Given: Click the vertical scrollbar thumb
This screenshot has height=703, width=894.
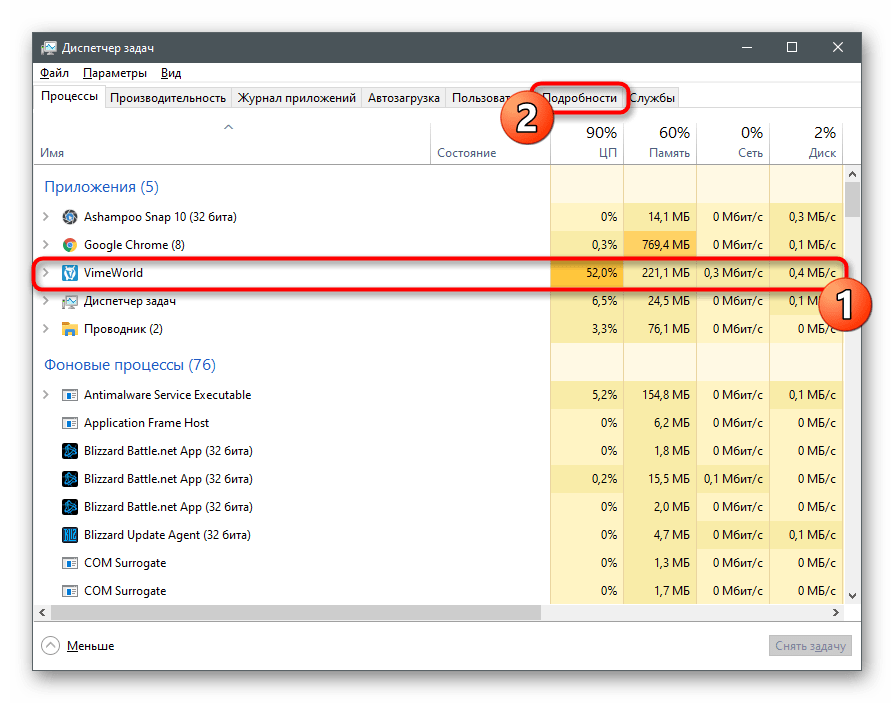Looking at the screenshot, I should pyautogui.click(x=852, y=200).
